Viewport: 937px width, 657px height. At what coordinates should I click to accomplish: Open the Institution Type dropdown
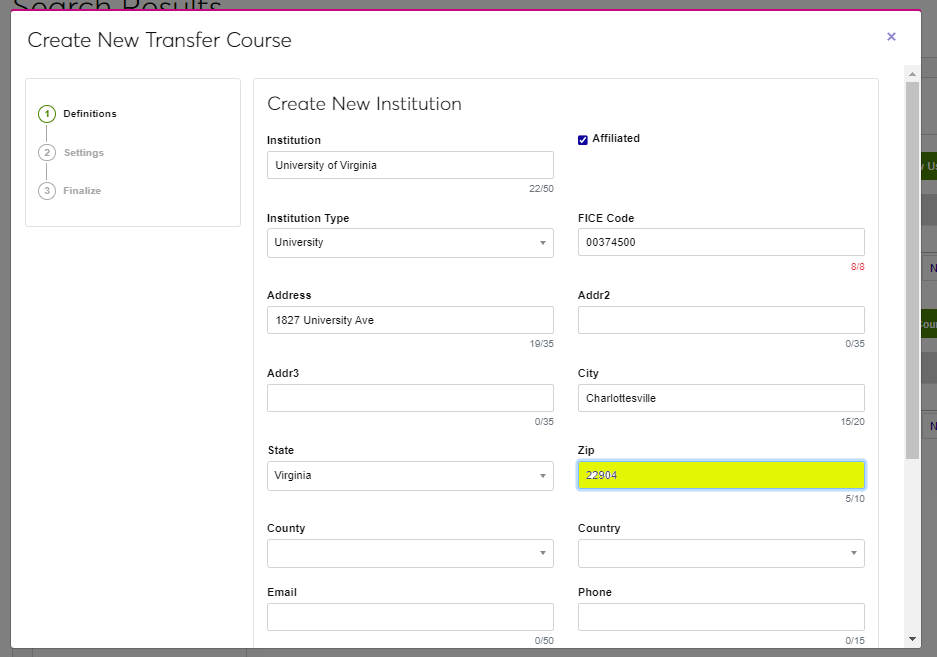pos(410,243)
